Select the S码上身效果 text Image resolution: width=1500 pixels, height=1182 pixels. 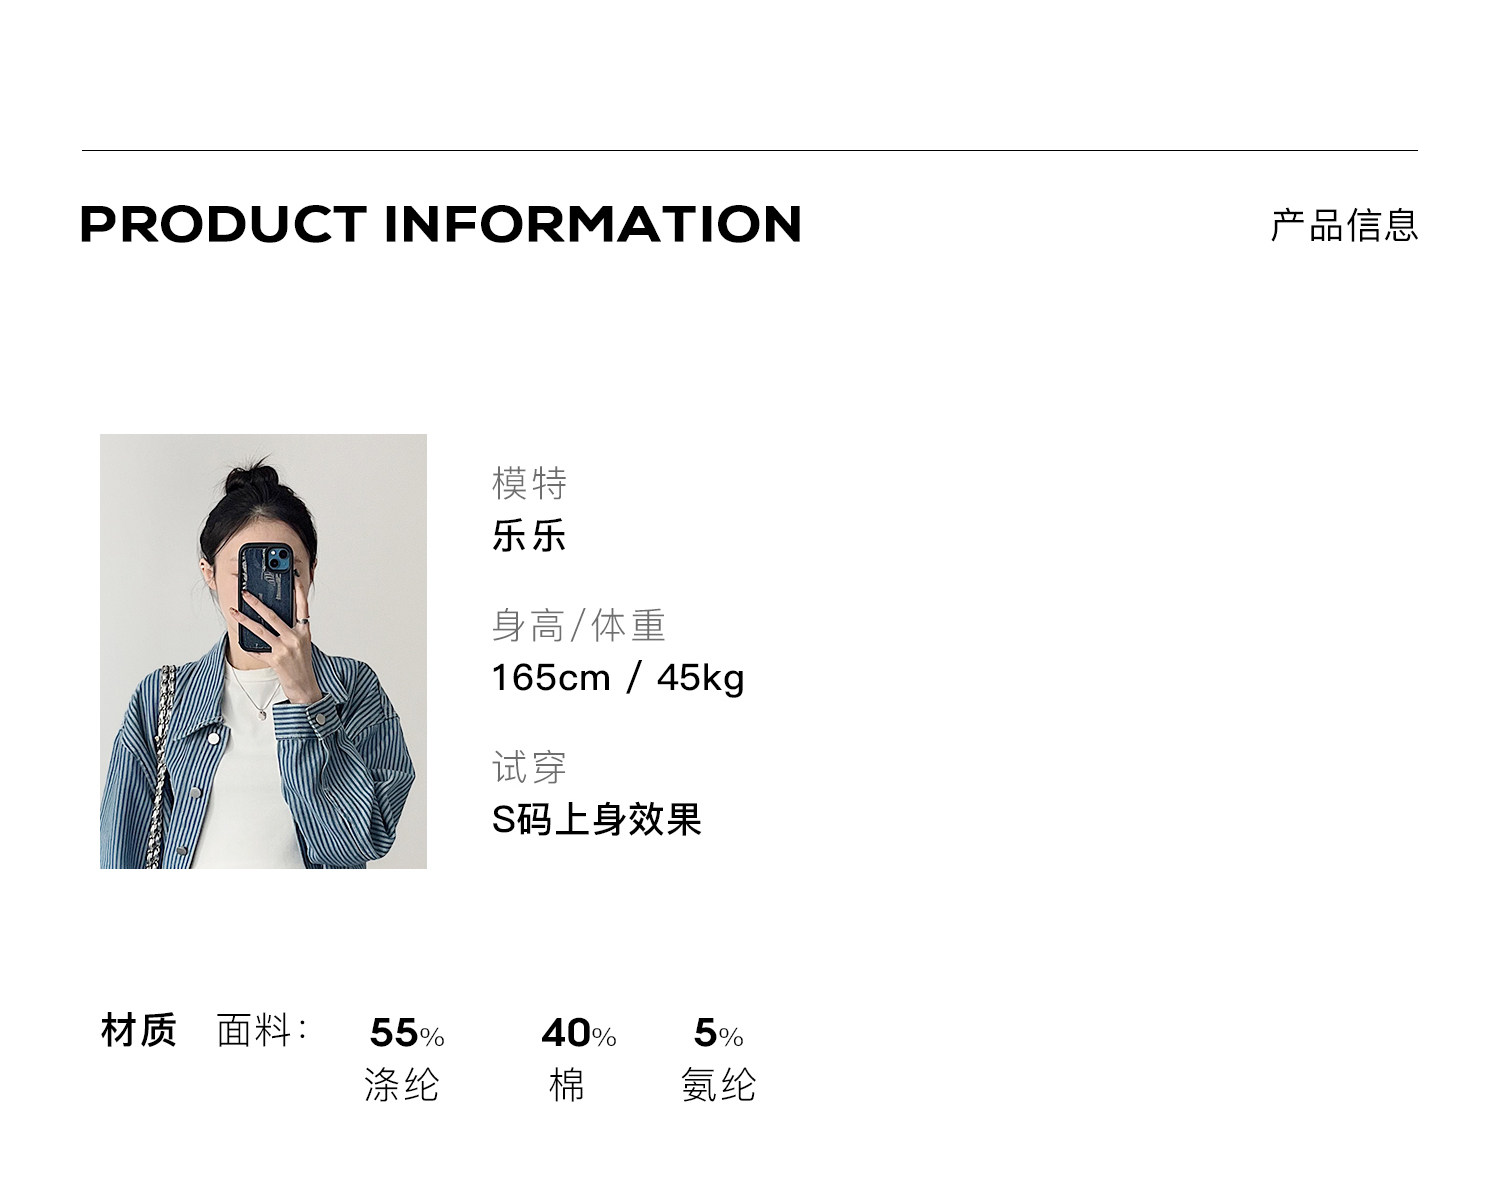click(596, 820)
